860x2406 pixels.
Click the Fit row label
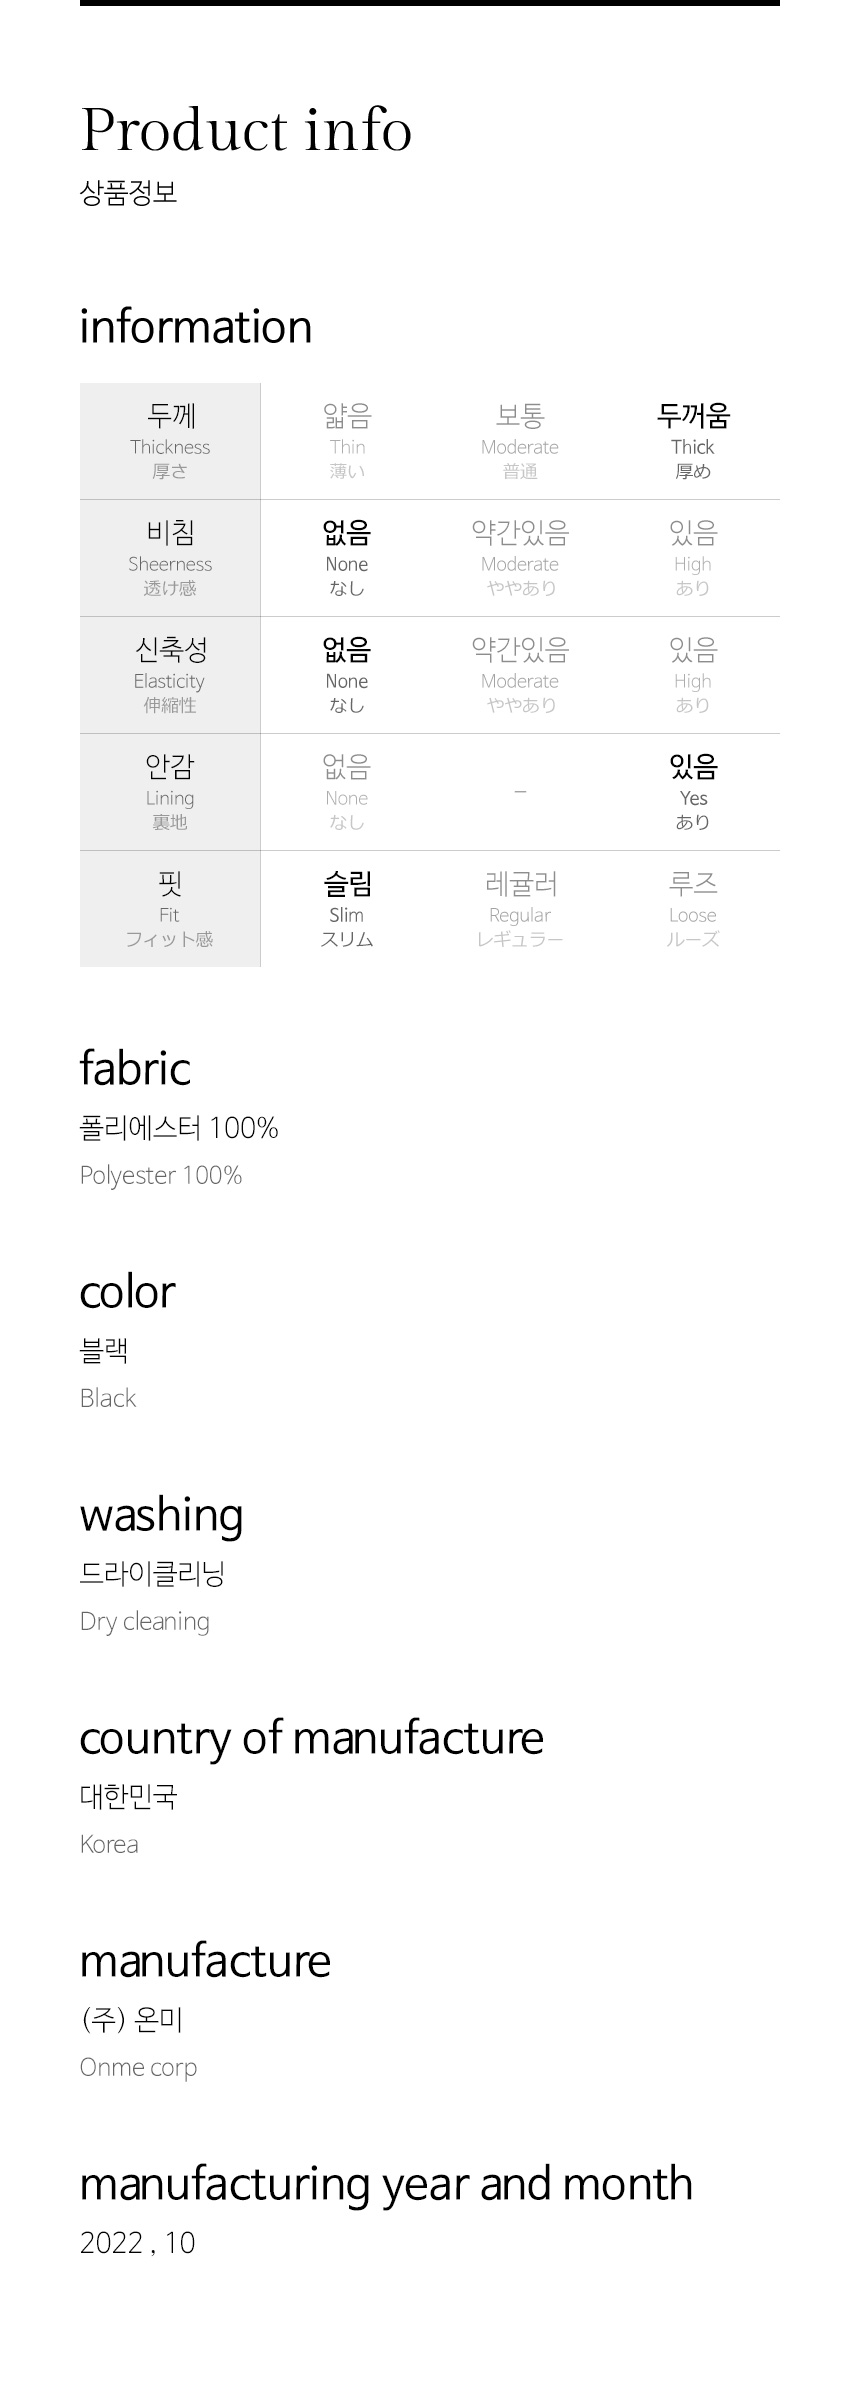tap(170, 909)
